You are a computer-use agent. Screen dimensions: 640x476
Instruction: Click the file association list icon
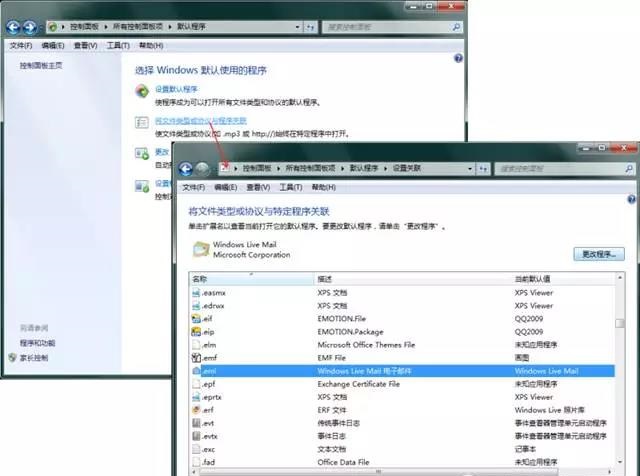coord(142,122)
